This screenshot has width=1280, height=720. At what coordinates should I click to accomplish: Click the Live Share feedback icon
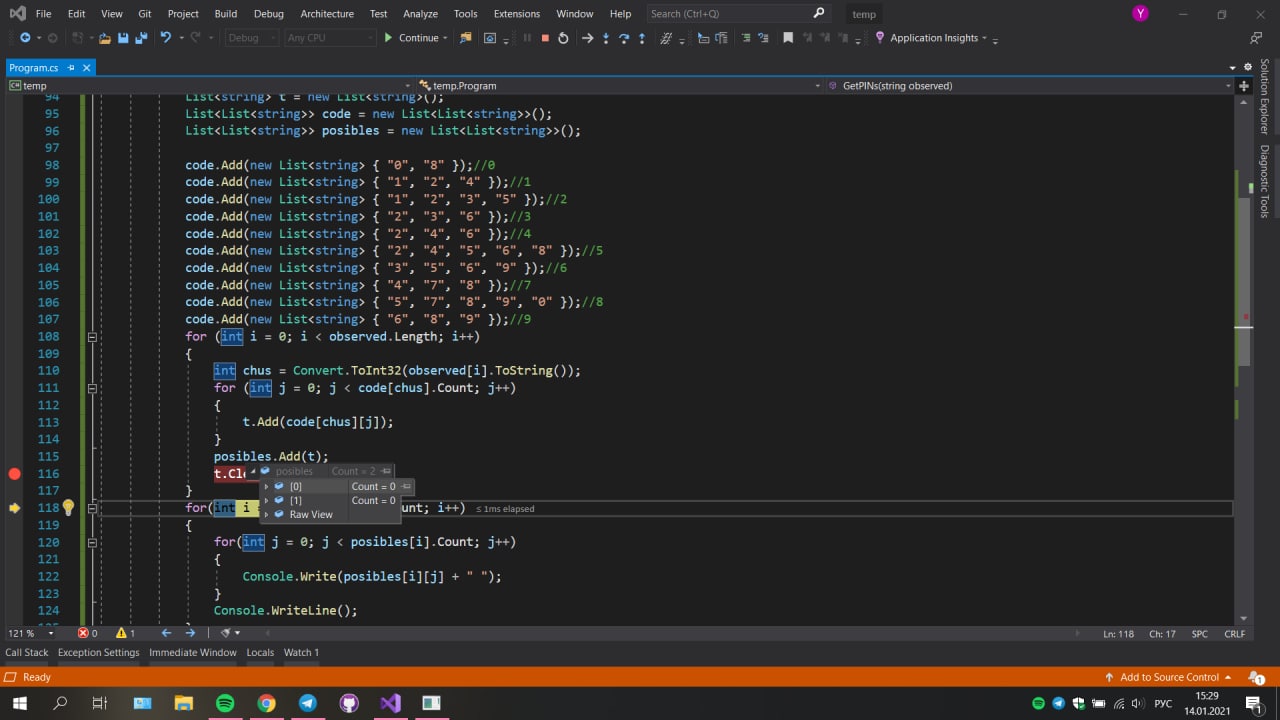1256,38
